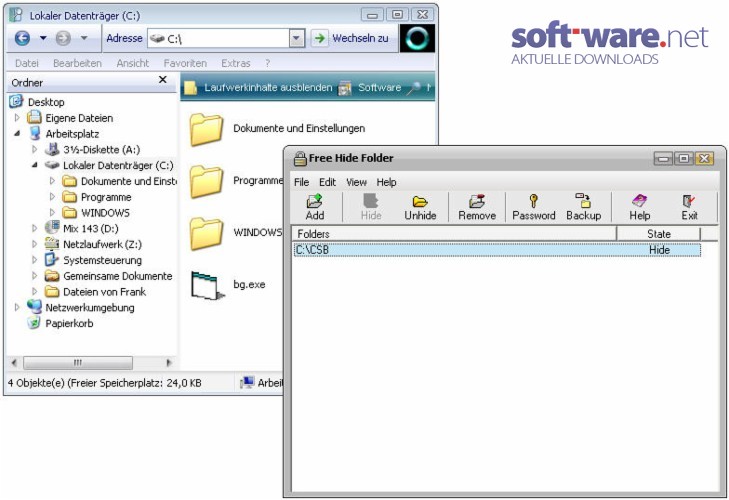This screenshot has height=500, width=729.
Task: Select Eigene Dateien in folder tree
Action: click(79, 118)
